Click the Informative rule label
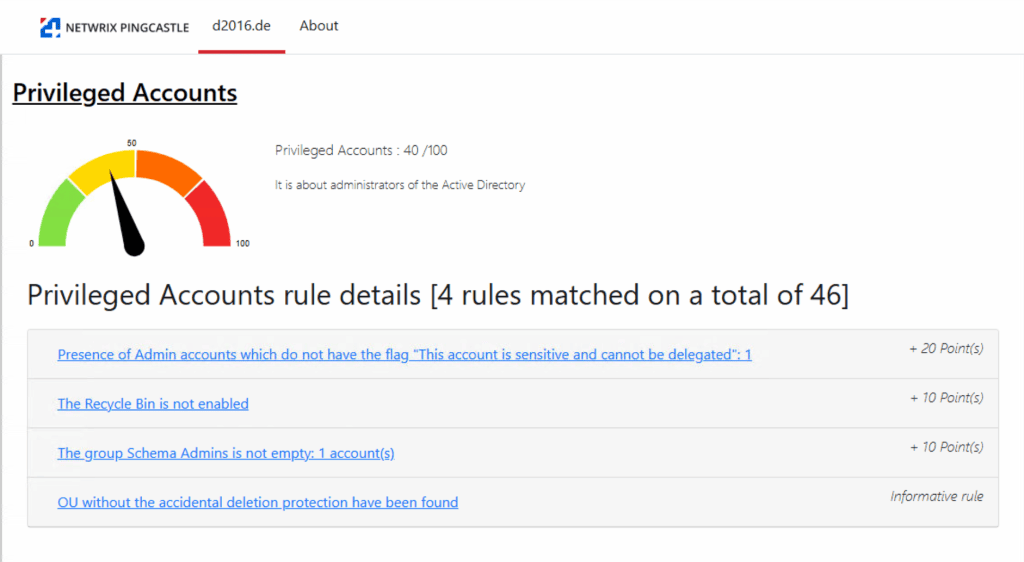The height and width of the screenshot is (562, 1024). [x=937, y=496]
